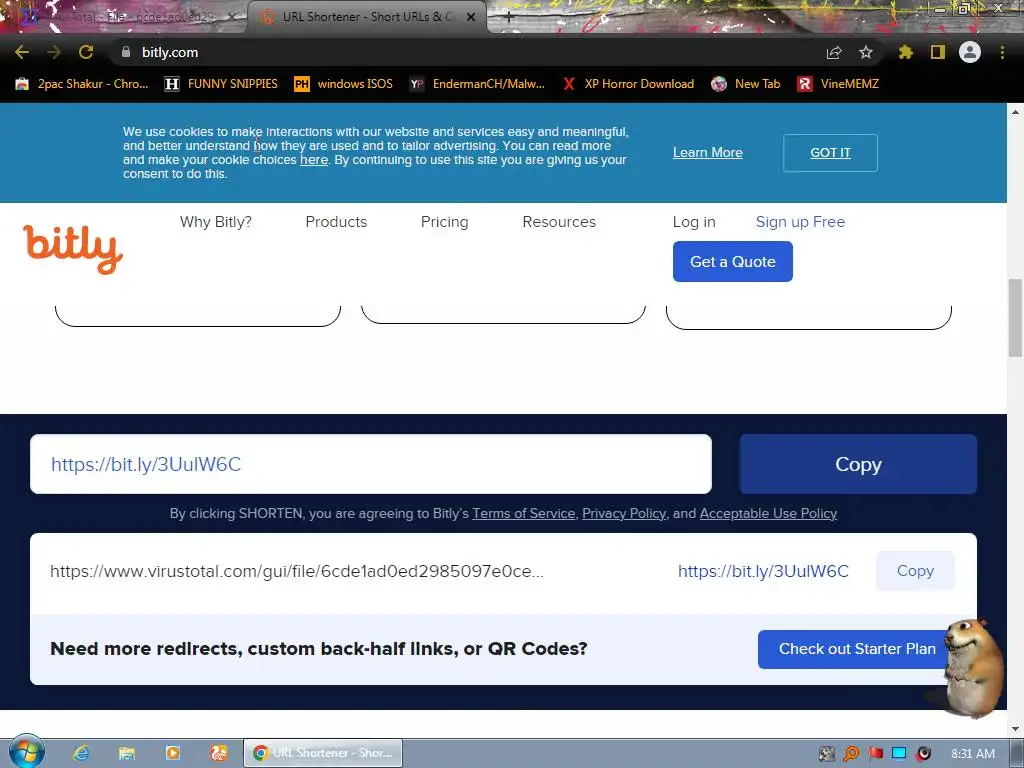Toggle the side panel icon
Screen dimensions: 1024x768
938,52
